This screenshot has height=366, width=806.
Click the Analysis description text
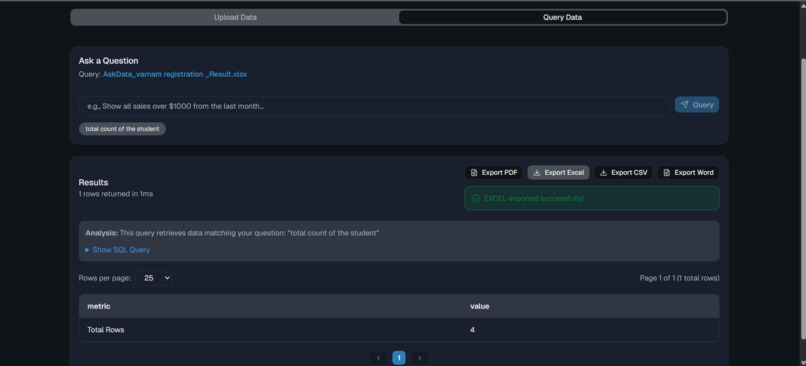(232, 233)
